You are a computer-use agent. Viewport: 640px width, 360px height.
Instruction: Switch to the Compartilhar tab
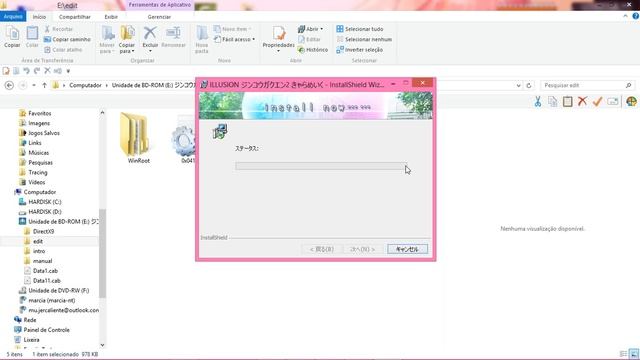click(75, 17)
